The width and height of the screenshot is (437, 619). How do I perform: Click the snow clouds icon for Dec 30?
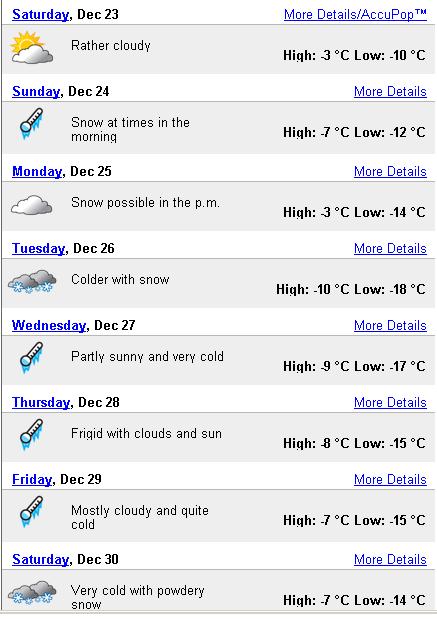point(32,593)
